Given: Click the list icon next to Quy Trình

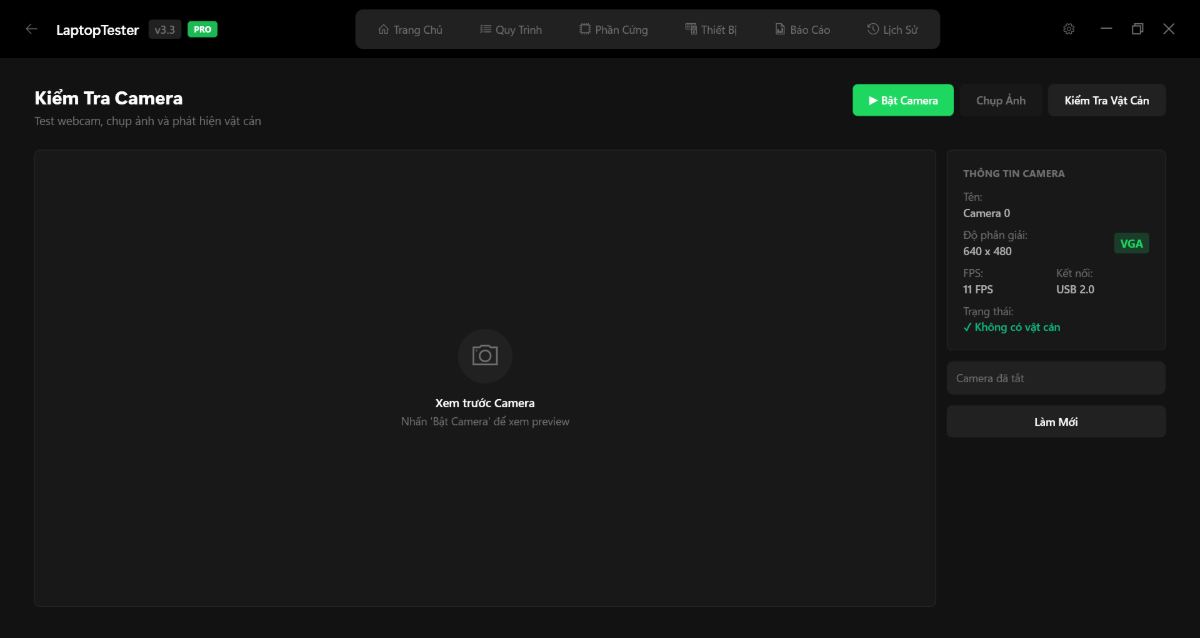Looking at the screenshot, I should click(484, 29).
